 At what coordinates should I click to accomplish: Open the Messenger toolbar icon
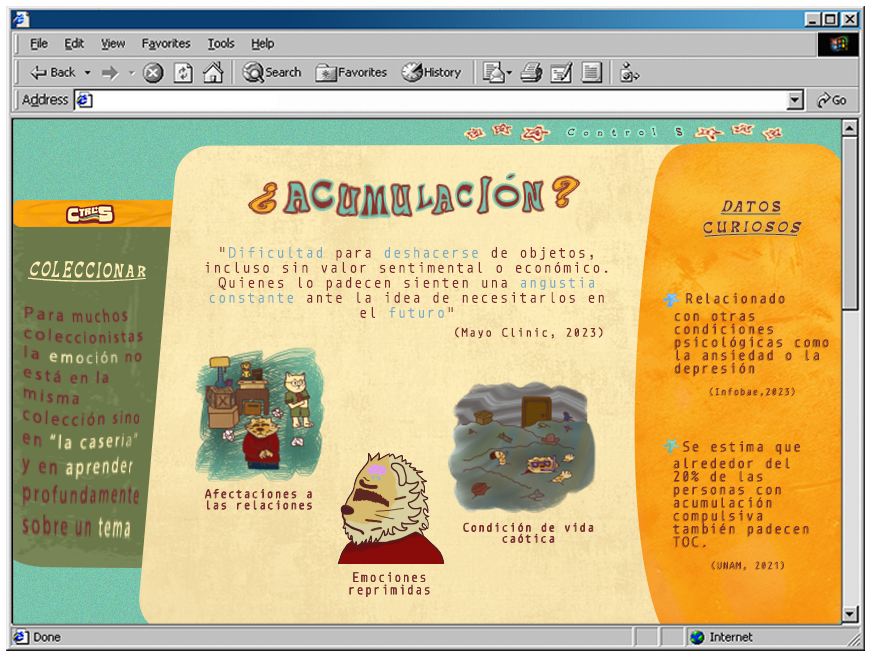pos(629,73)
